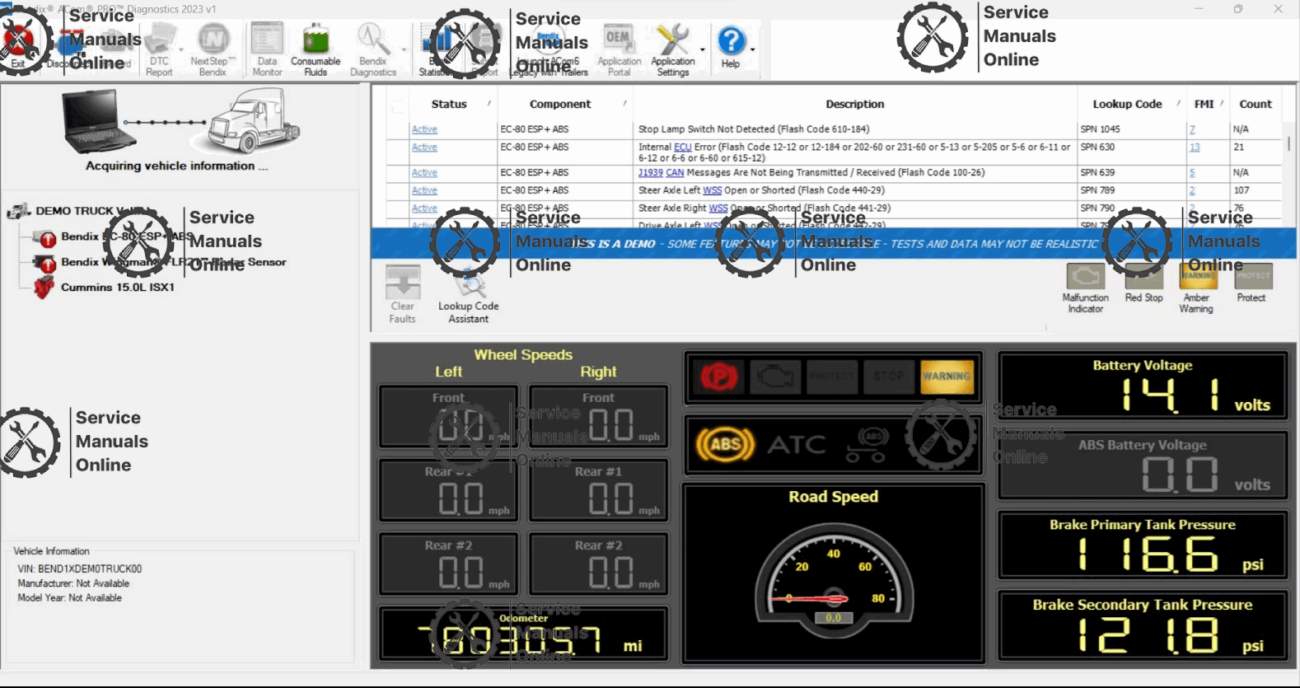1300x688 pixels.
Task: Select the Cummins 15.0L ISX1 tree item
Action: pos(118,287)
